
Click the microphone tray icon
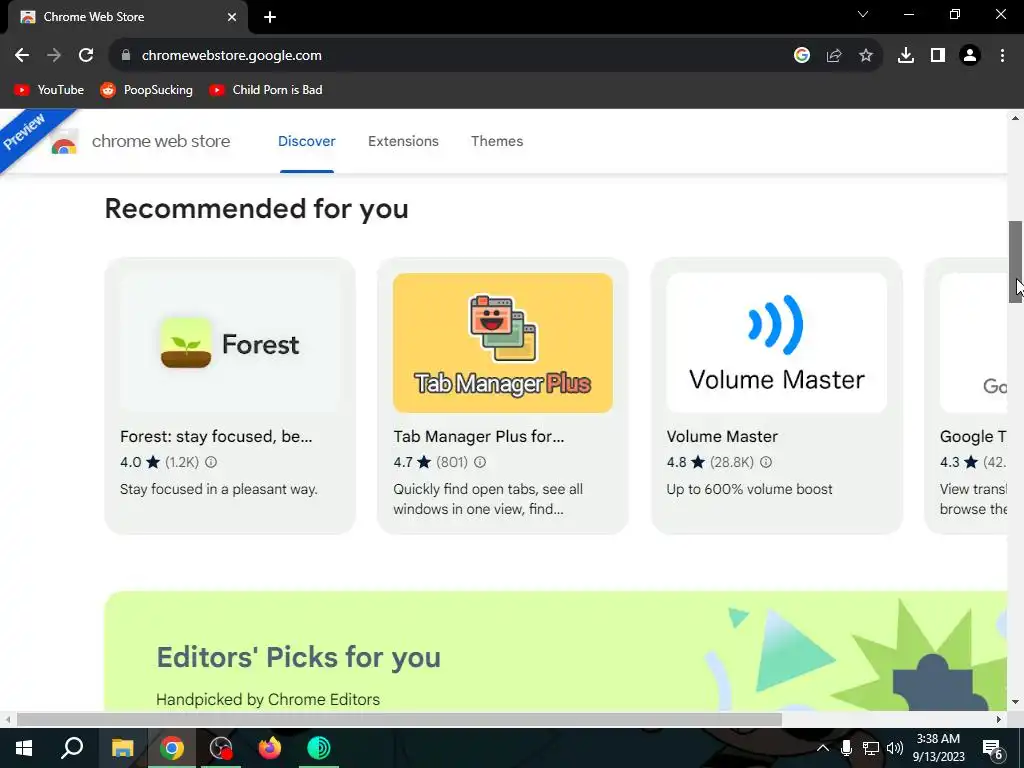[x=846, y=748]
